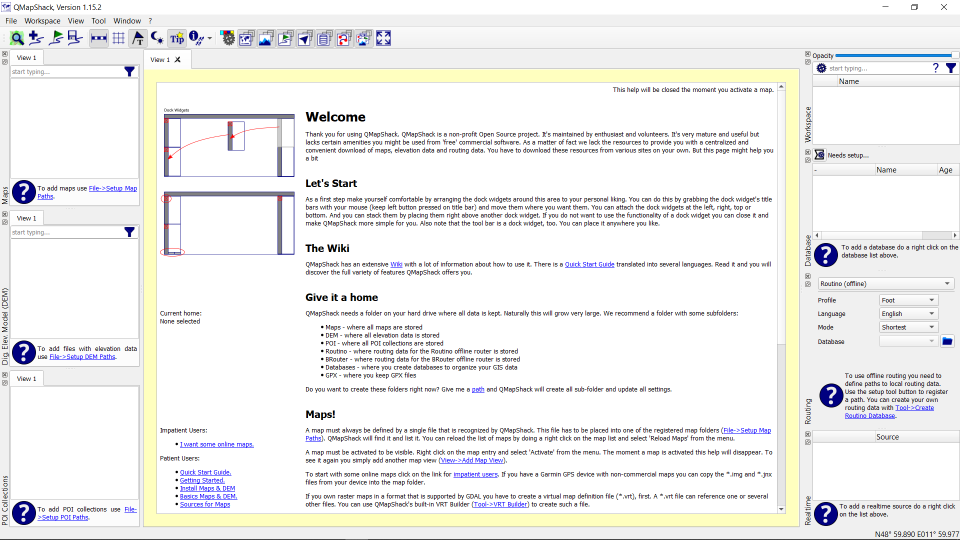The height and width of the screenshot is (540, 960).
Task: Open the Workspace menu
Action: [x=42, y=21]
